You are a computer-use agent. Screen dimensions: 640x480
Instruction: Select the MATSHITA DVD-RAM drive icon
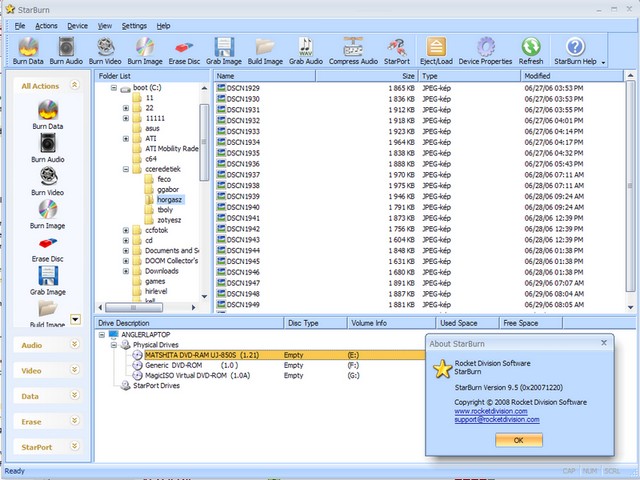pyautogui.click(x=138, y=355)
